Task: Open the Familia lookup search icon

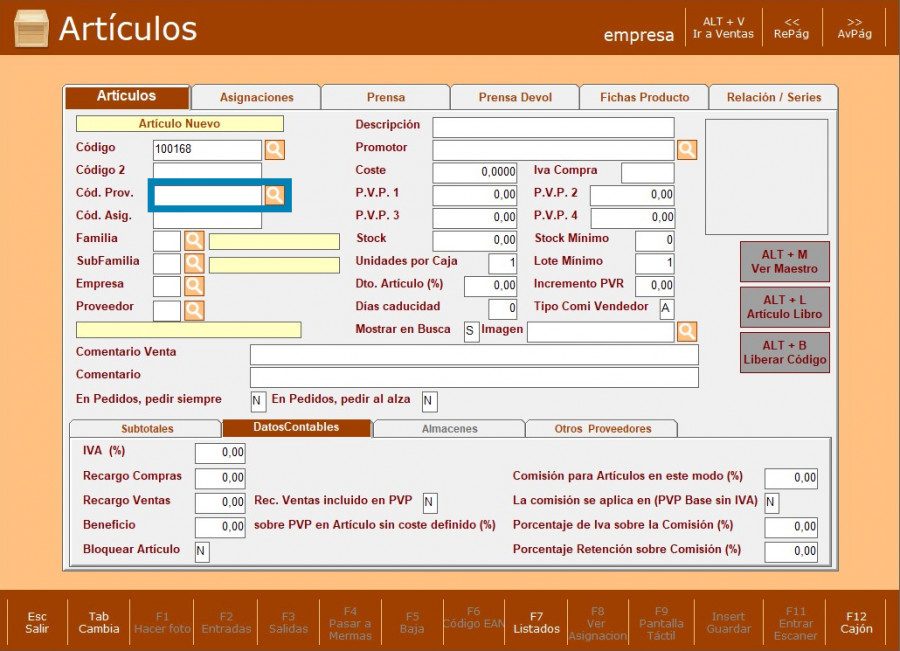Action: point(194,241)
